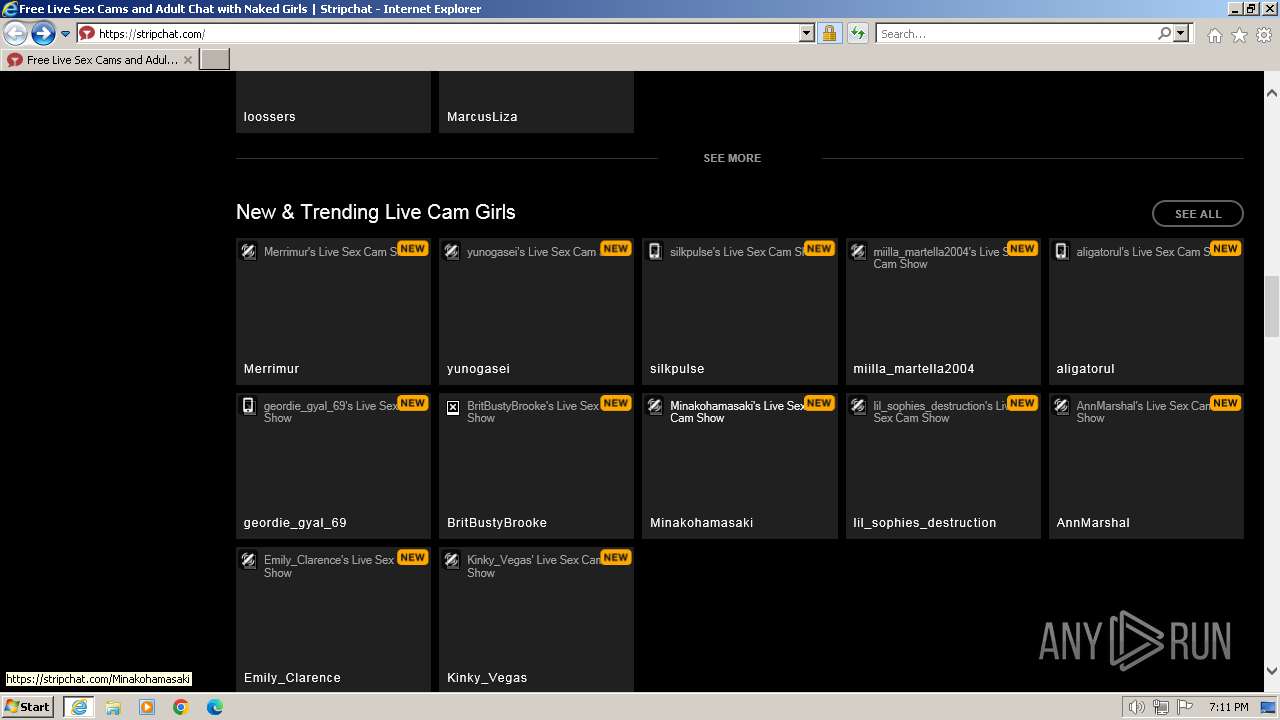Image resolution: width=1280 pixels, height=720 pixels.
Task: Click the network tray icon
Action: [x=1161, y=707]
